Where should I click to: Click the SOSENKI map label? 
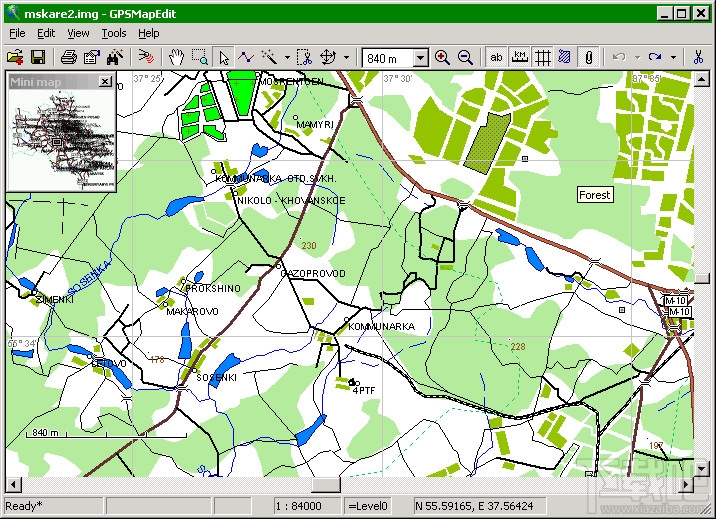[216, 377]
